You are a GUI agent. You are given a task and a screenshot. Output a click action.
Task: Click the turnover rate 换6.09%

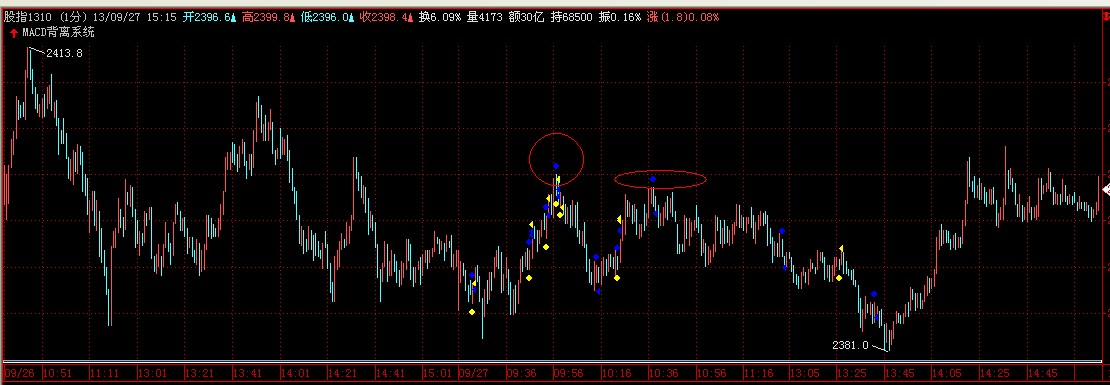click(439, 18)
